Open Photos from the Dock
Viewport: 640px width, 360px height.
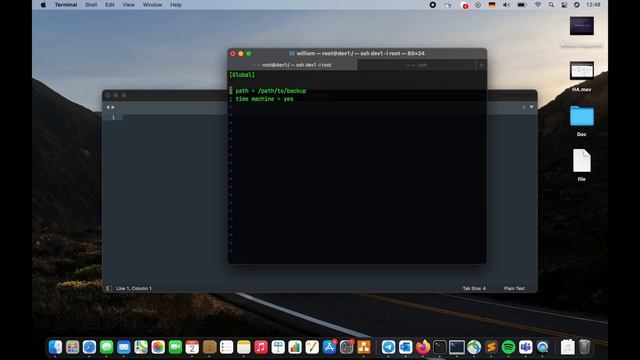[x=158, y=347]
